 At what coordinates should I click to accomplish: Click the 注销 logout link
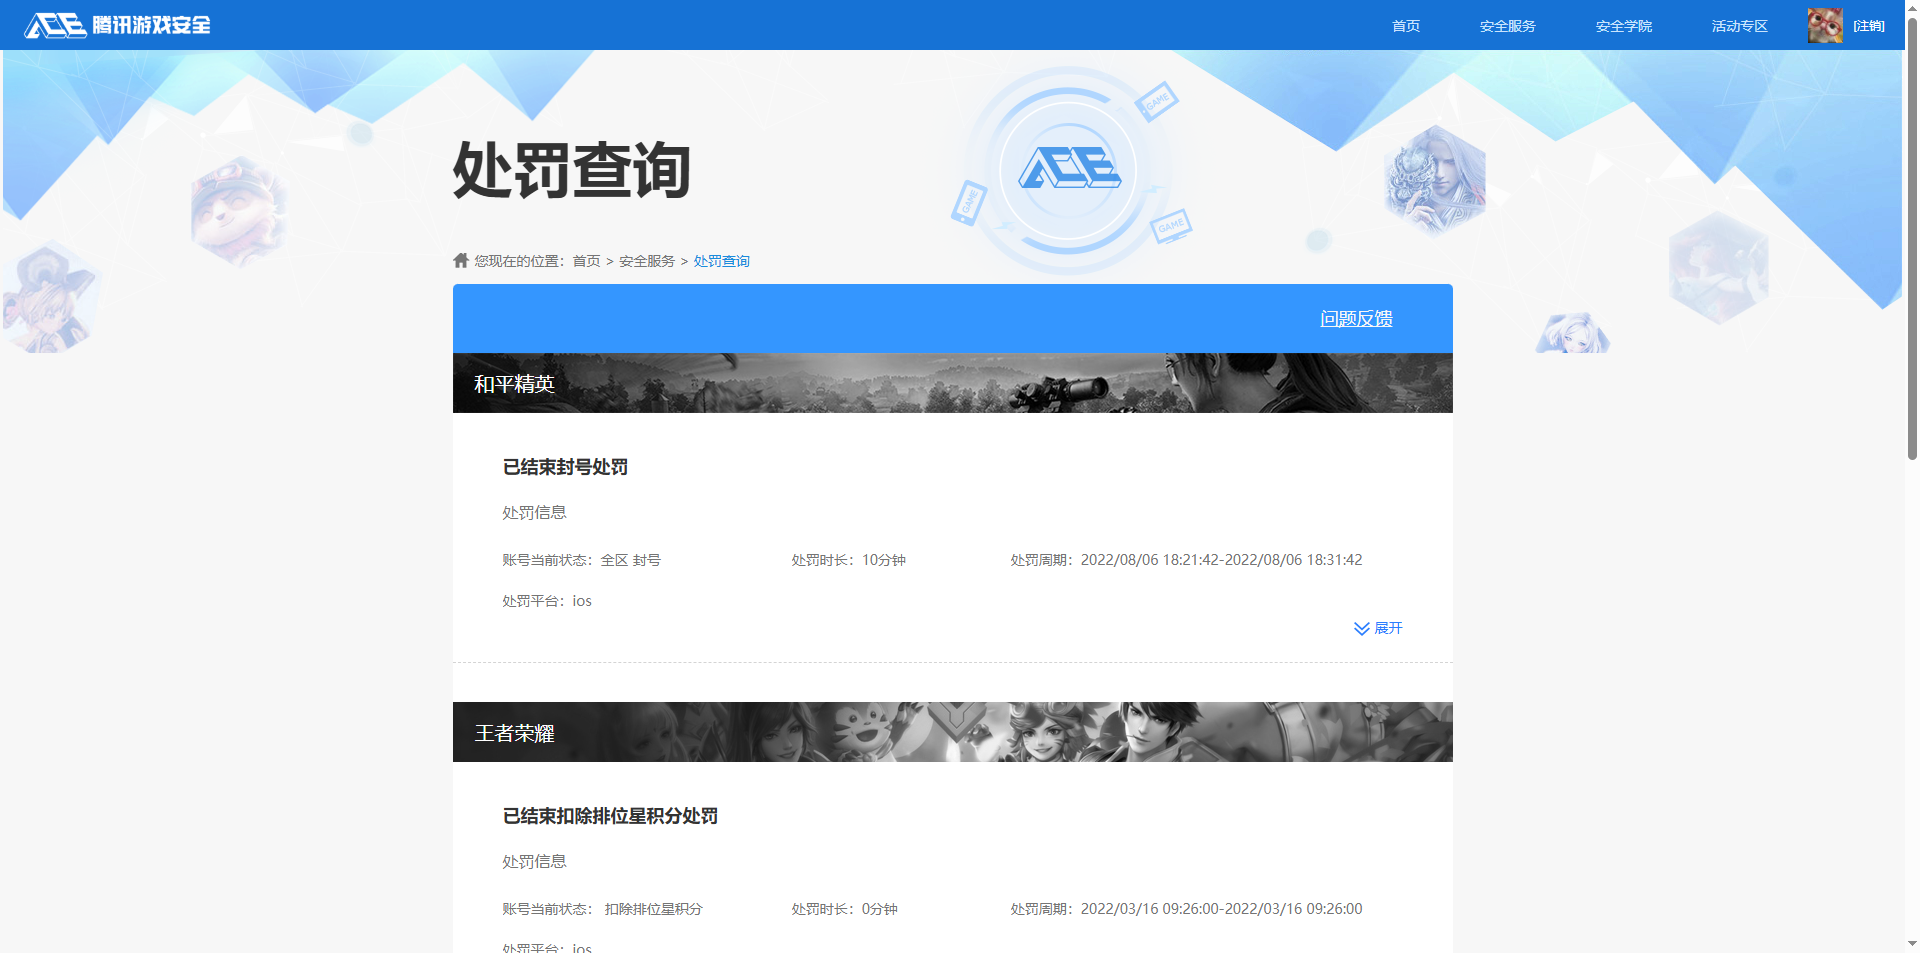pyautogui.click(x=1868, y=26)
